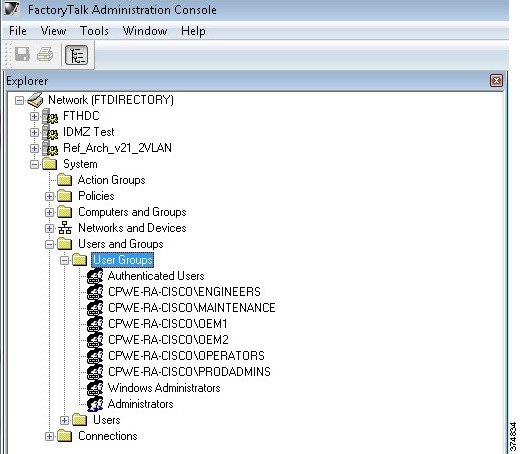530x454 pixels.
Task: Open the Tools menu
Action: click(x=94, y=31)
